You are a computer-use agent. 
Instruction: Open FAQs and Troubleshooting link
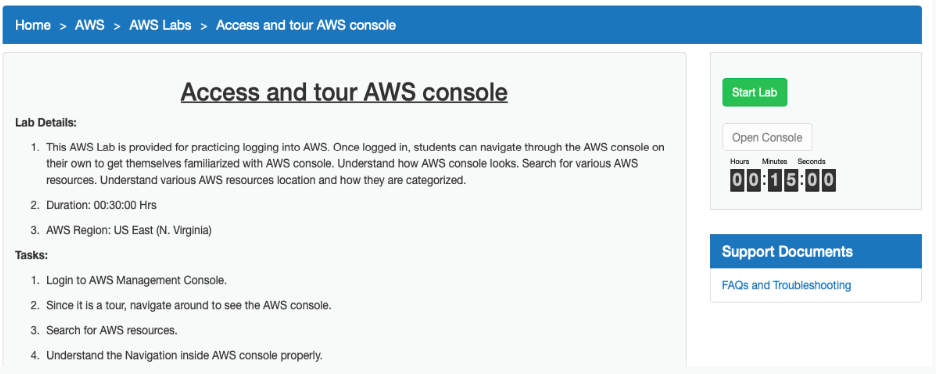tap(786, 285)
